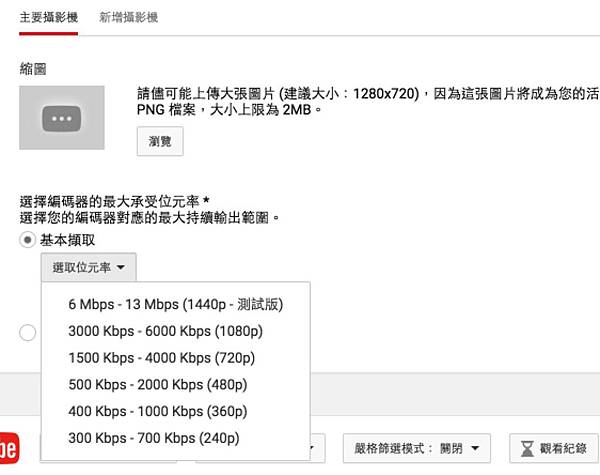Click the 觀看紀錄 history button
Image resolution: width=600 pixels, height=475 pixels.
click(x=553, y=449)
